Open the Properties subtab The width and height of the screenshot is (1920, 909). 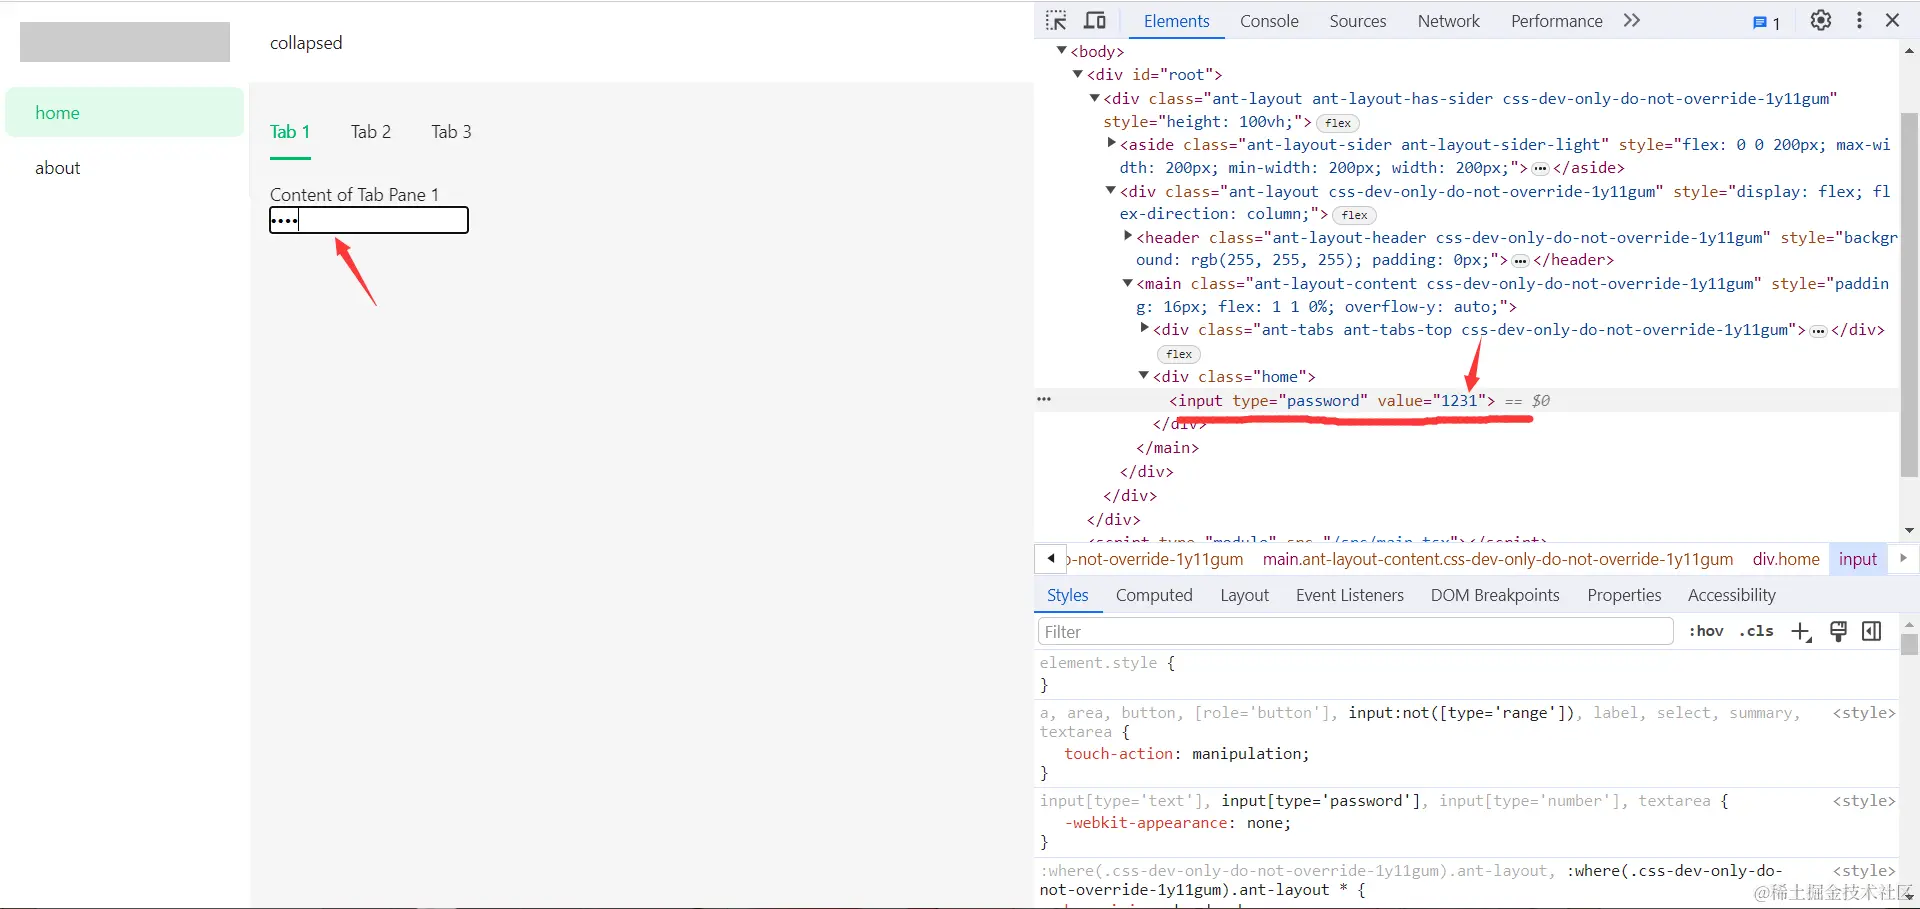1624,596
